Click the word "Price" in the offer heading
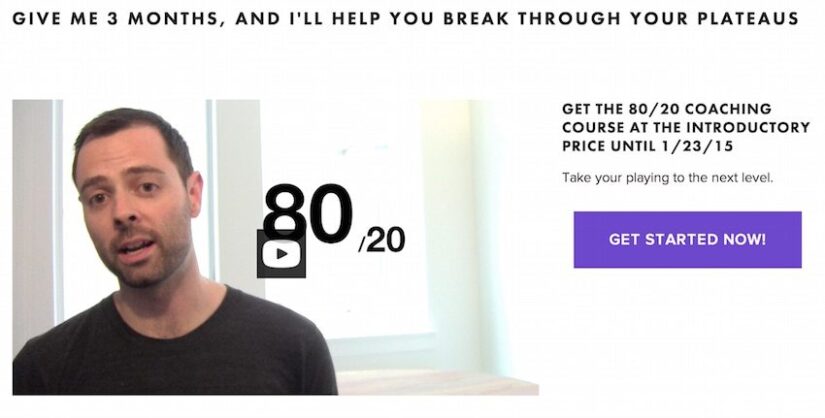Image resolution: width=825 pixels, height=418 pixels. (585, 146)
